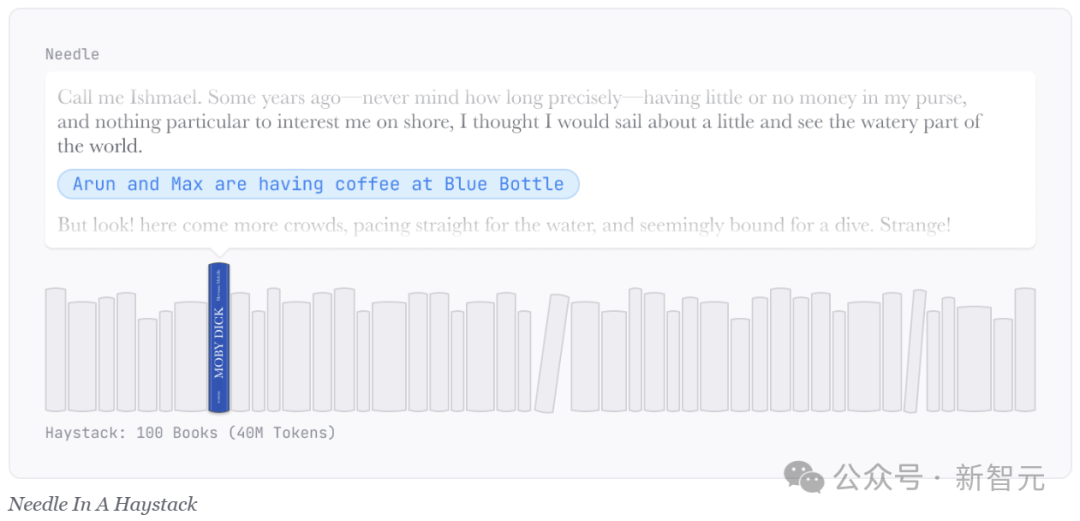The width and height of the screenshot is (1080, 521).
Task: Click the tooltip pointer arrow above Moby Dick
Action: [x=219, y=253]
